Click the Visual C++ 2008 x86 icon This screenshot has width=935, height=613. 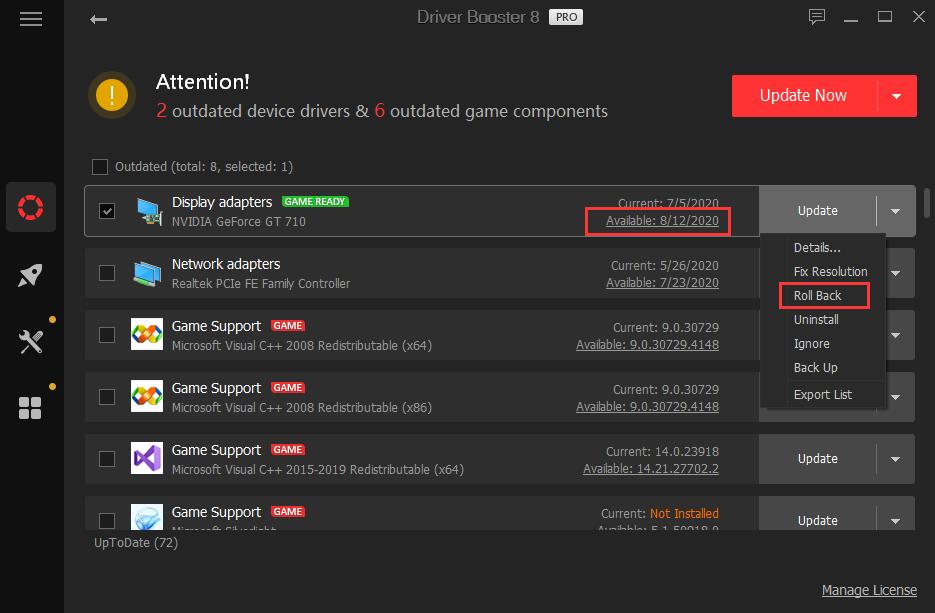click(147, 396)
